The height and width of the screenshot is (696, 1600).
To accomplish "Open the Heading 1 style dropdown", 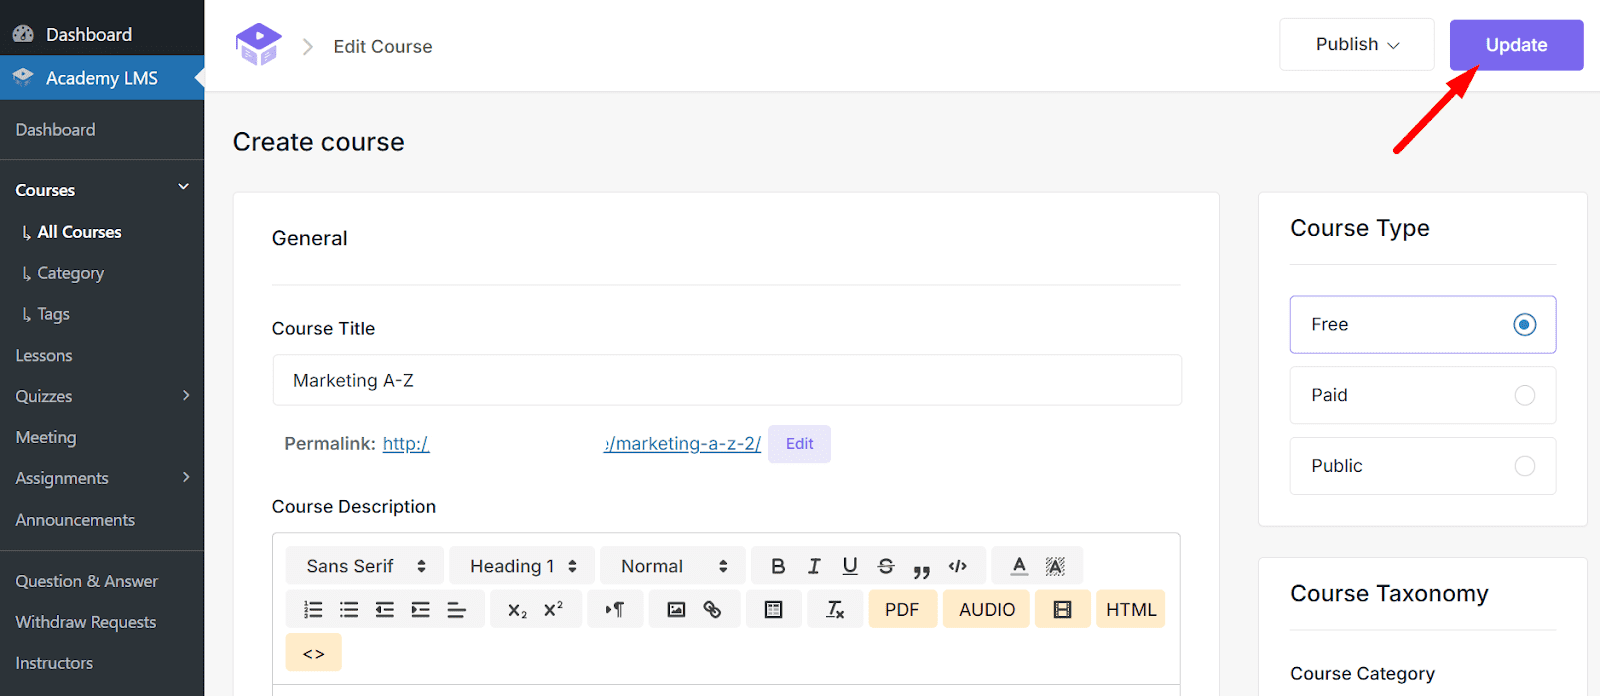I will [523, 566].
